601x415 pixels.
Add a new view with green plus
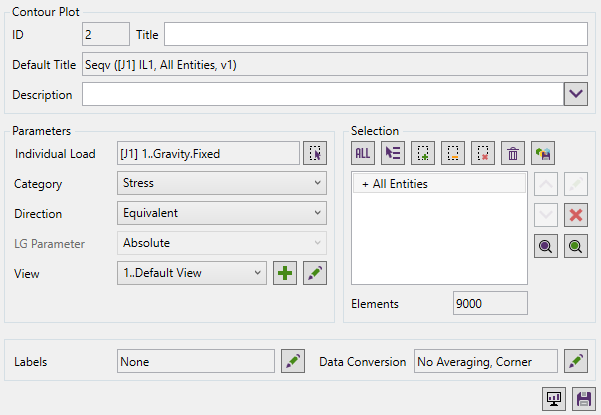(285, 273)
